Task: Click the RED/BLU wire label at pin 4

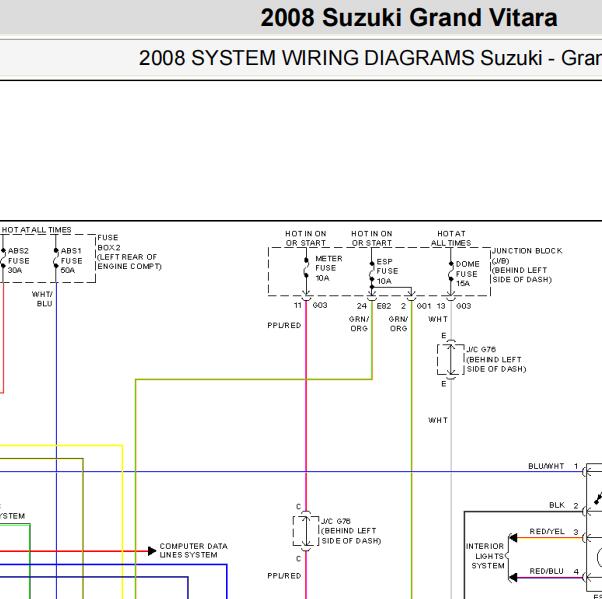Action: (x=546, y=571)
